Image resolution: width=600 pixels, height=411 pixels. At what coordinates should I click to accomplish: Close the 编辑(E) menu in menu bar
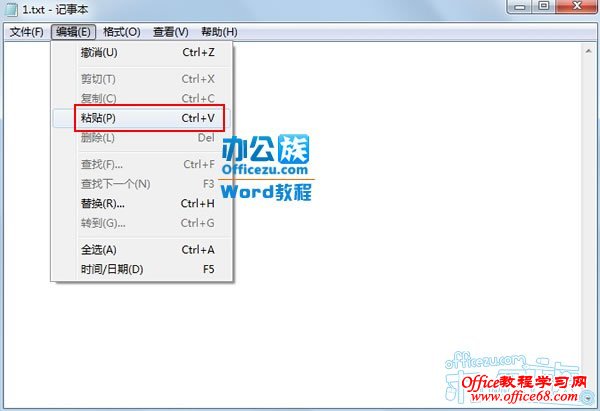coord(73,32)
